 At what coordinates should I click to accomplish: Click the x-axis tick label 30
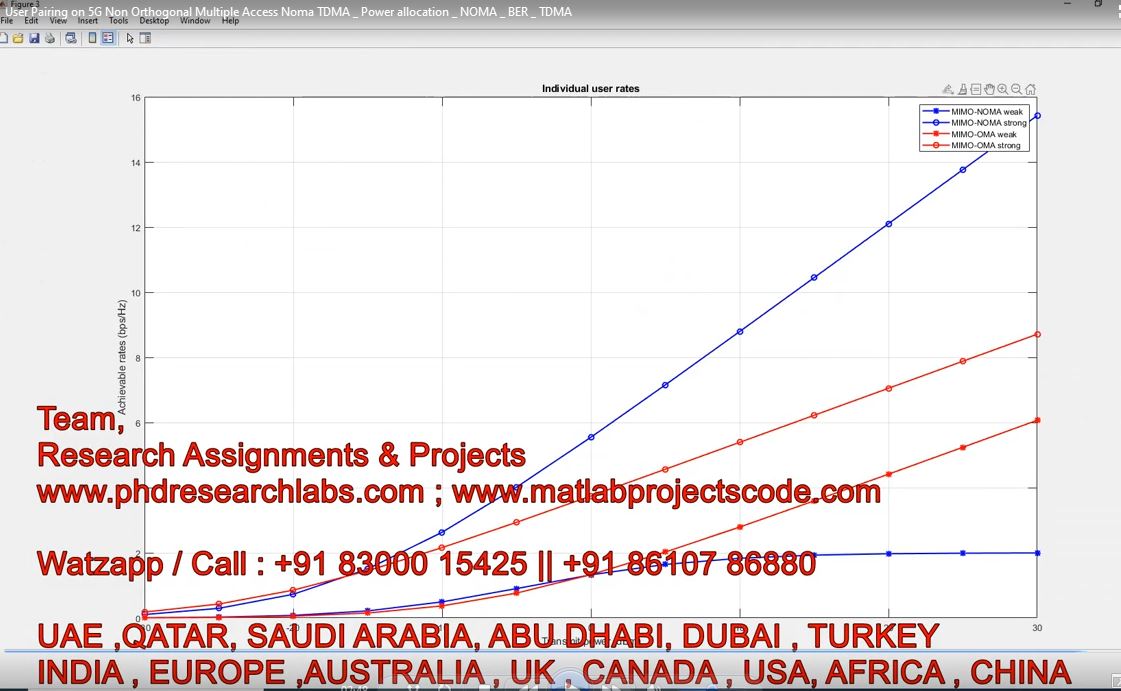pos(1037,628)
